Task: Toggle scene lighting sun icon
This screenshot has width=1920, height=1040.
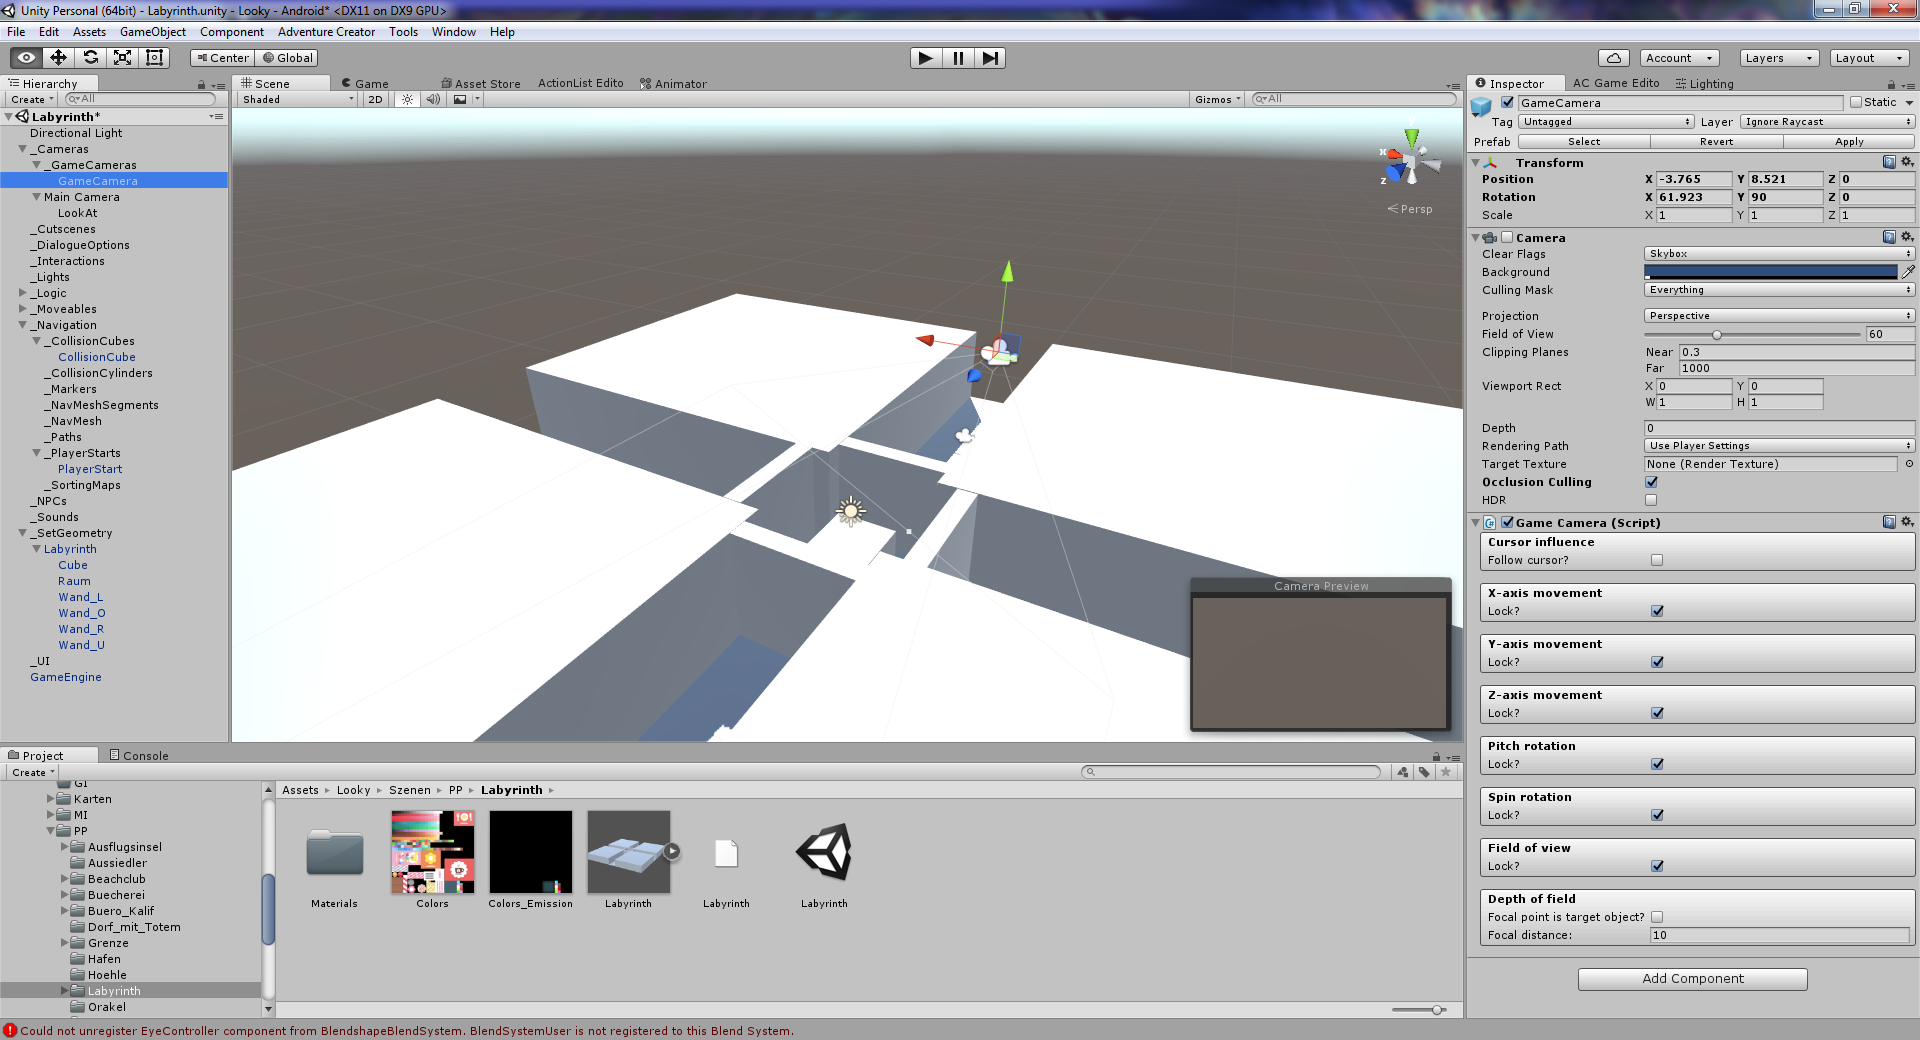Action: click(x=407, y=99)
